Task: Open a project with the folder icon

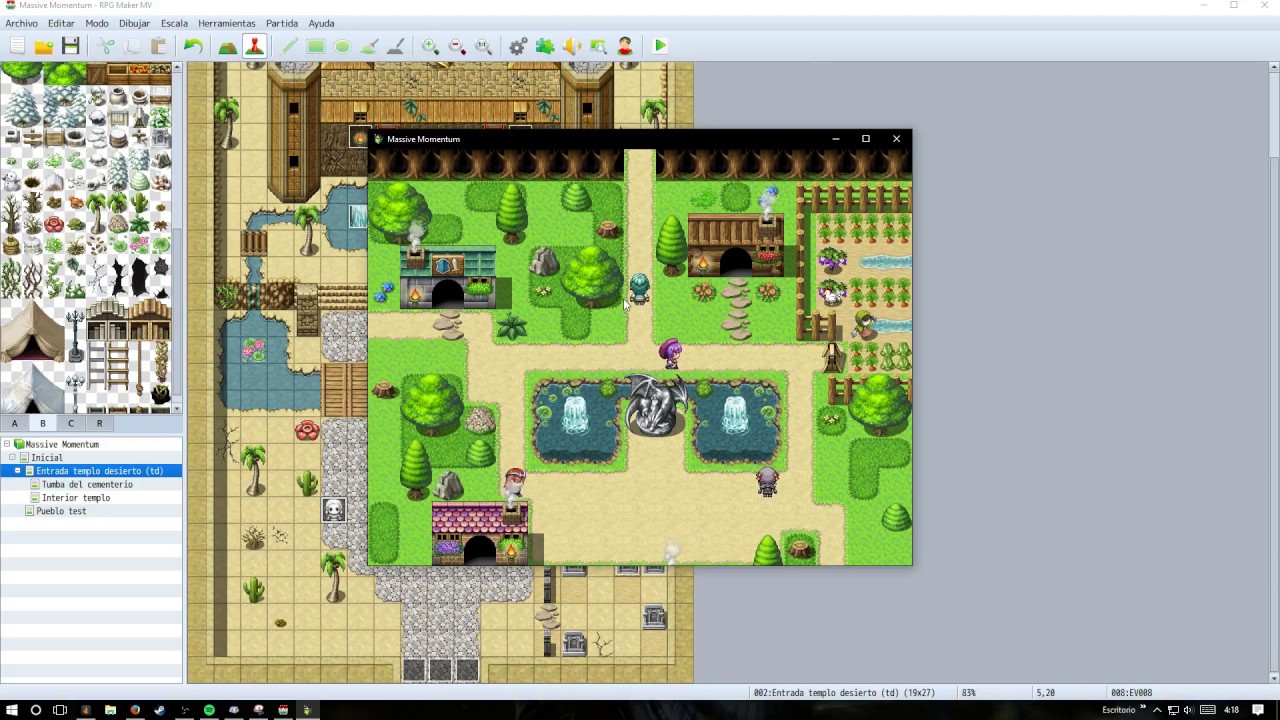Action: tap(44, 46)
